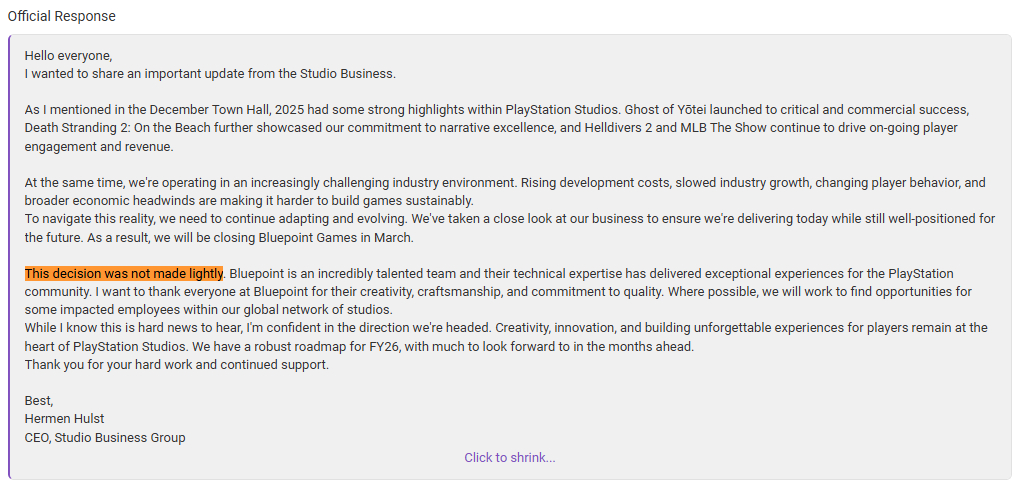Click the 'CEO, Studio Business Group' title line

[105, 438]
